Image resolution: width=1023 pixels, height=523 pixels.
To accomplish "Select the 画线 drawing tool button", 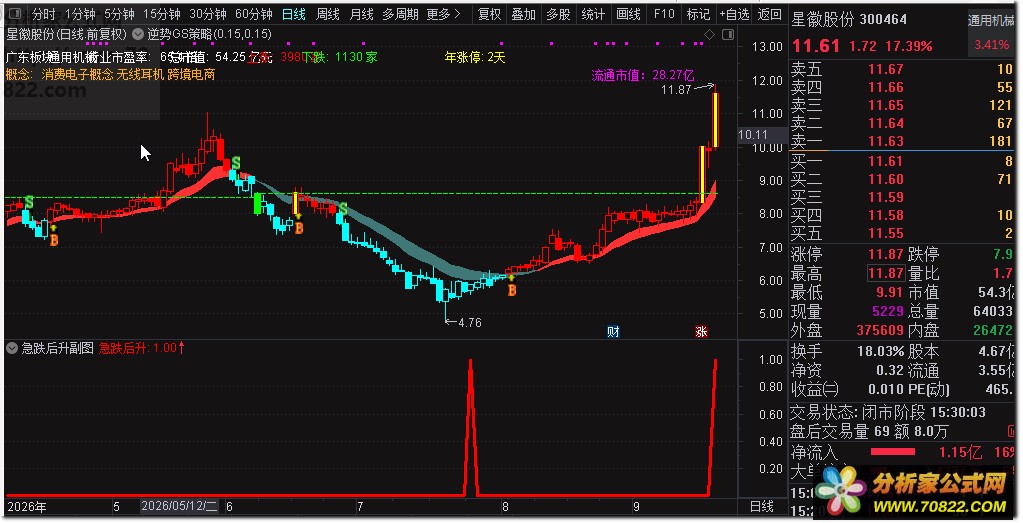I will click(628, 14).
